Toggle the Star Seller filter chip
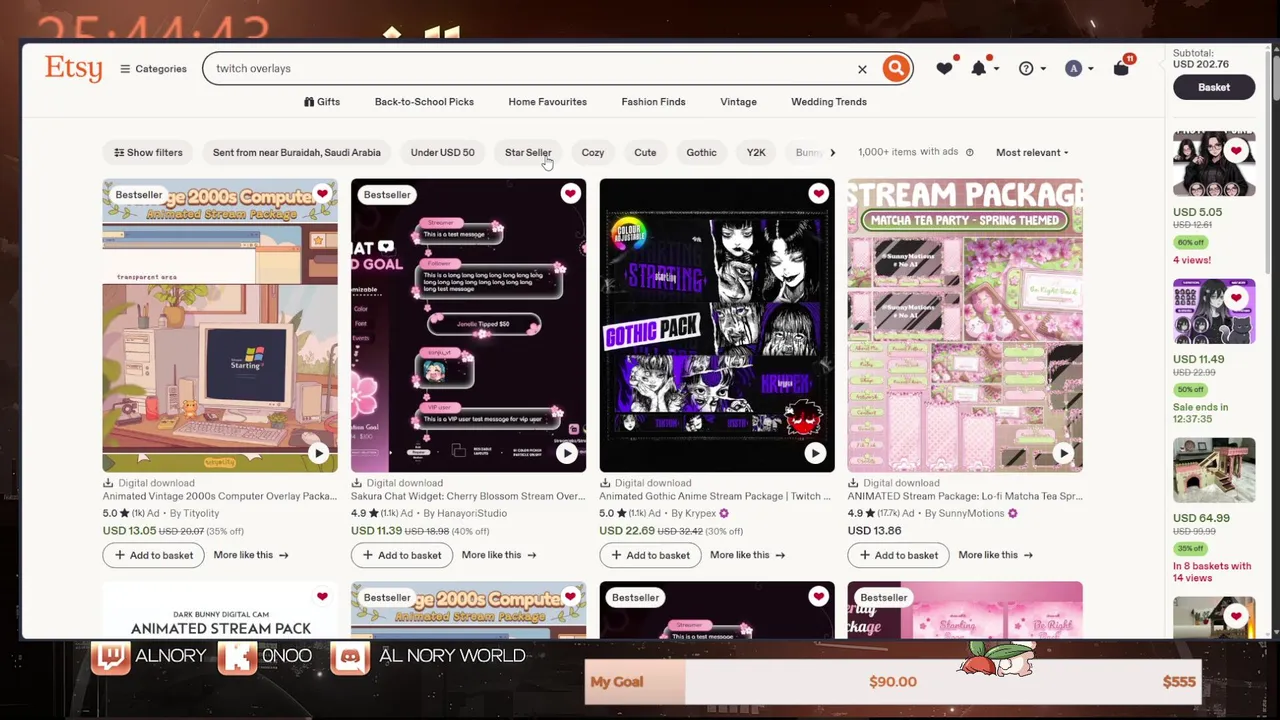 pyautogui.click(x=528, y=152)
